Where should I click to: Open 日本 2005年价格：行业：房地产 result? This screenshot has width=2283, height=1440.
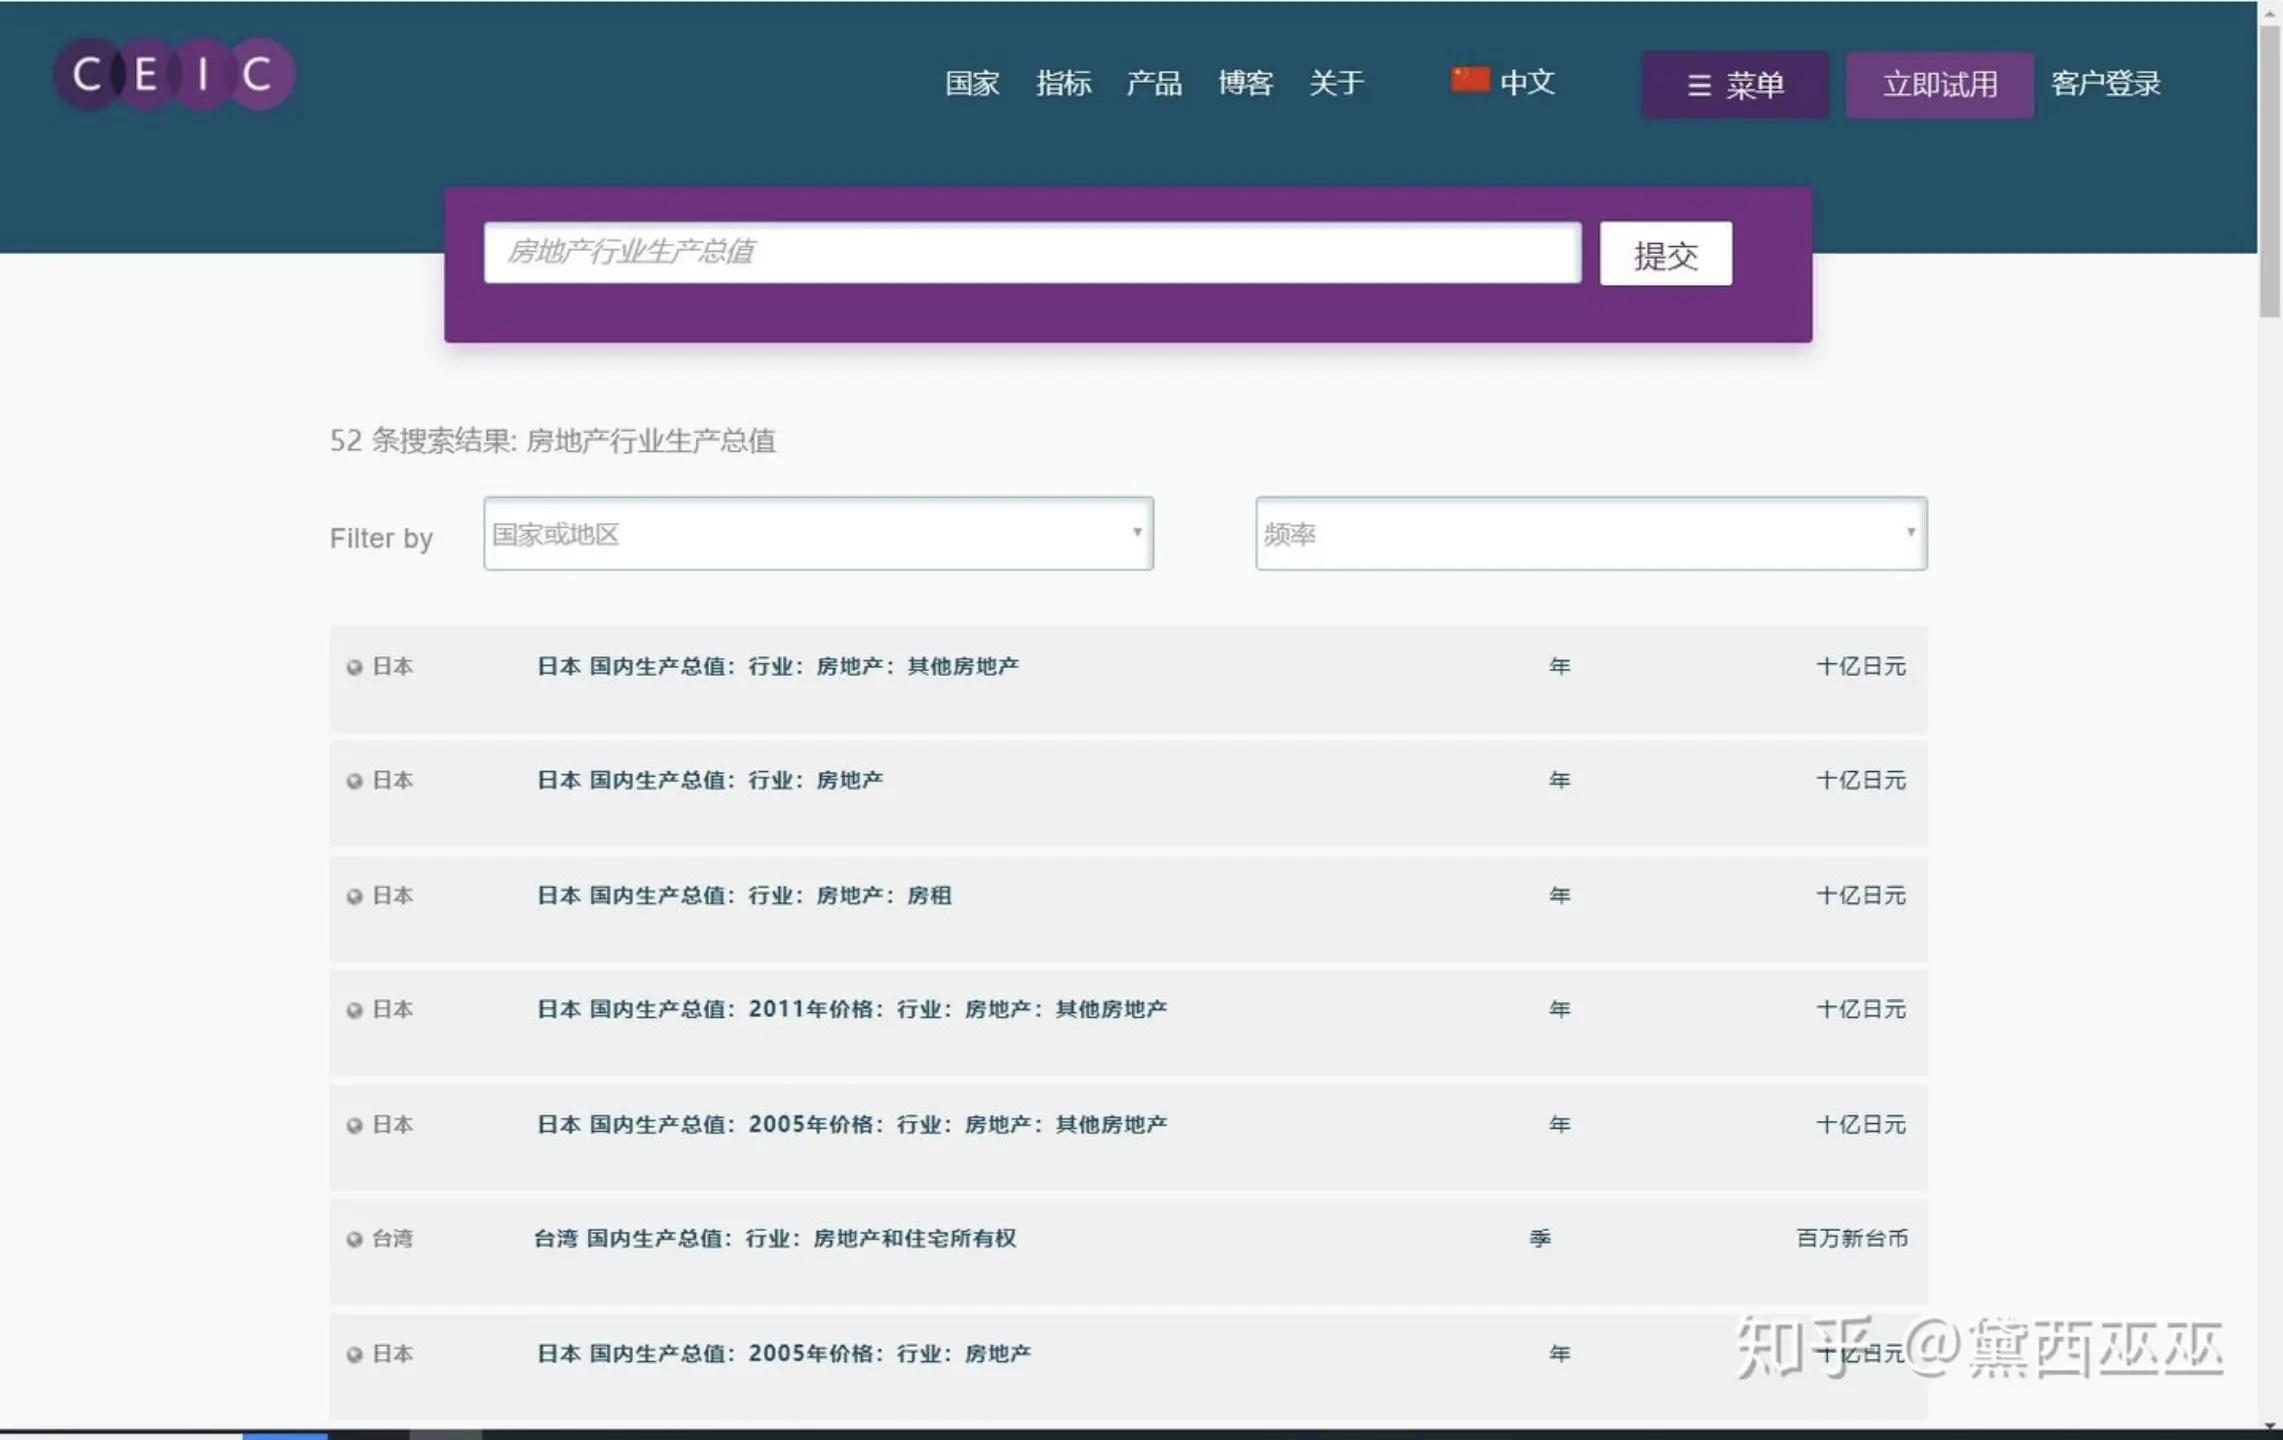[x=784, y=1353]
